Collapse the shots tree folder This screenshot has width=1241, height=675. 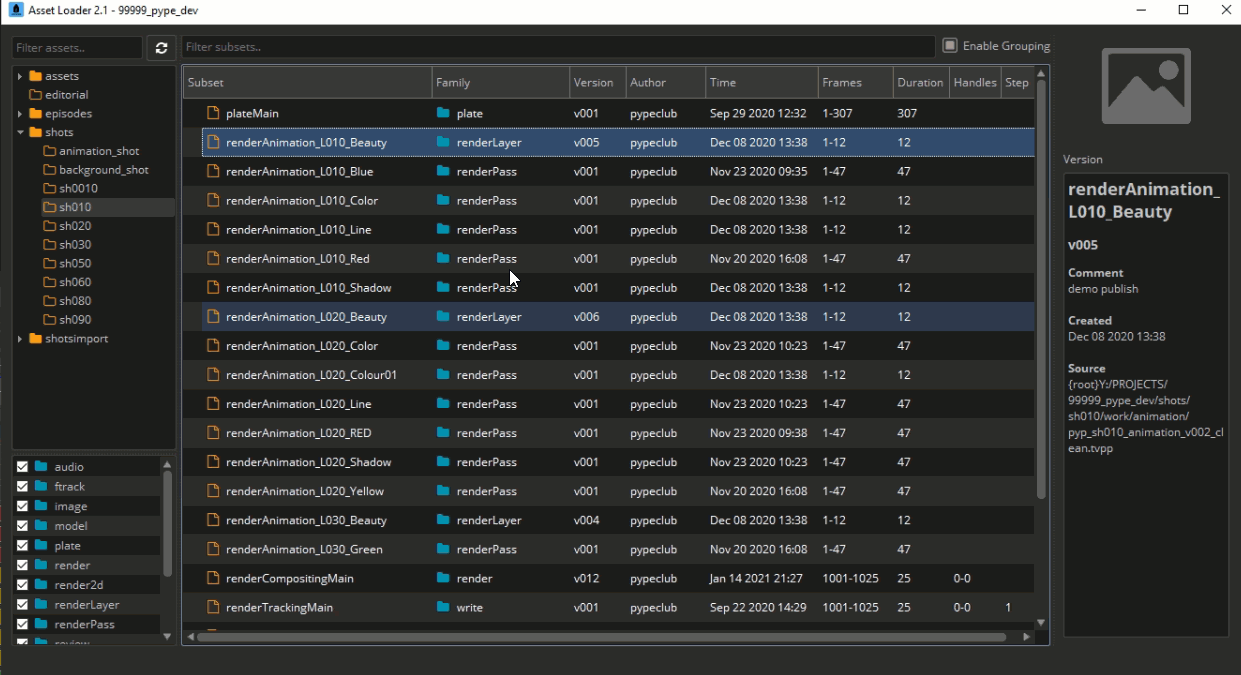click(x=20, y=132)
